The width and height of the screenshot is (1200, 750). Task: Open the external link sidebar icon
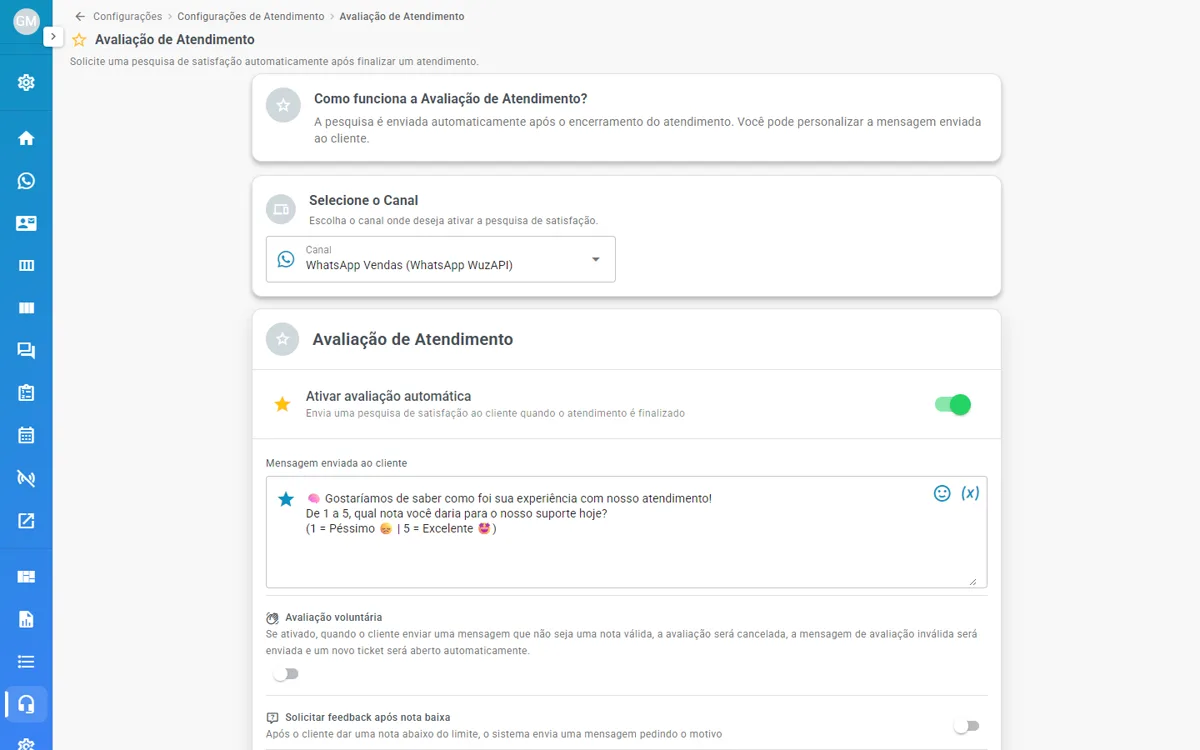26,520
